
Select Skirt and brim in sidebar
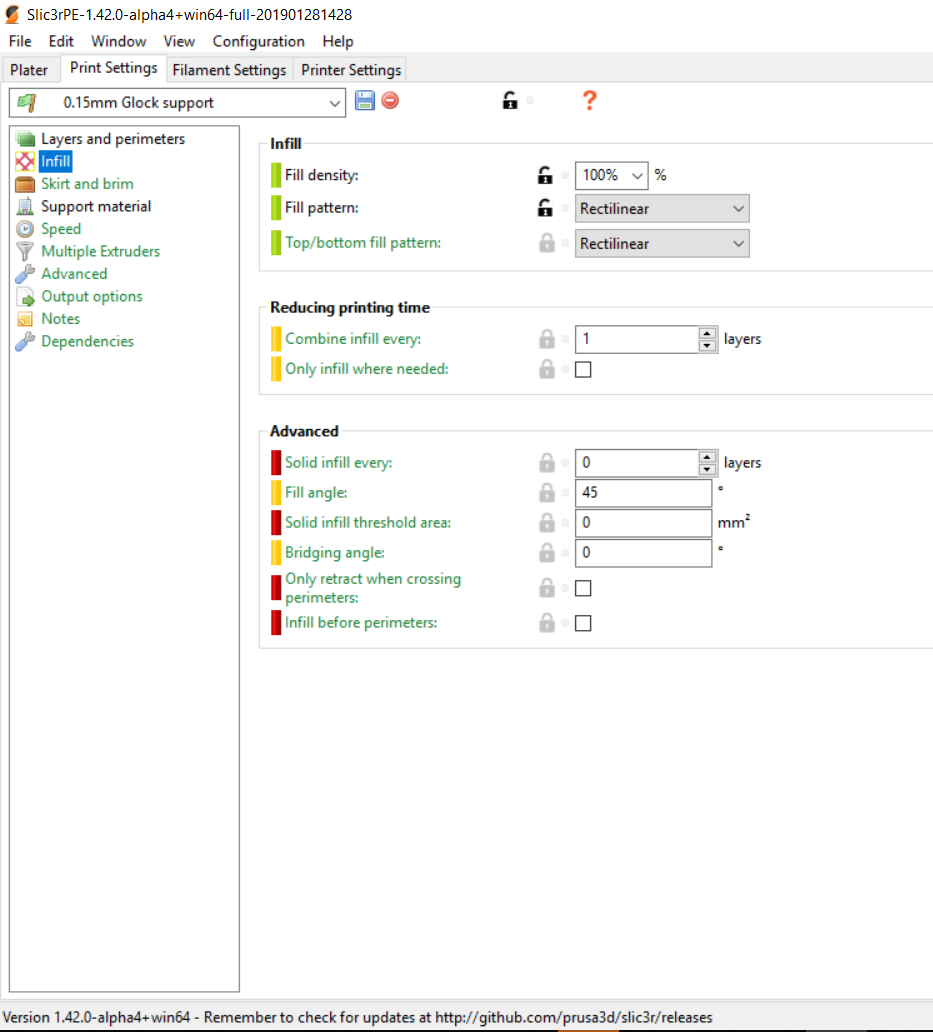87,184
